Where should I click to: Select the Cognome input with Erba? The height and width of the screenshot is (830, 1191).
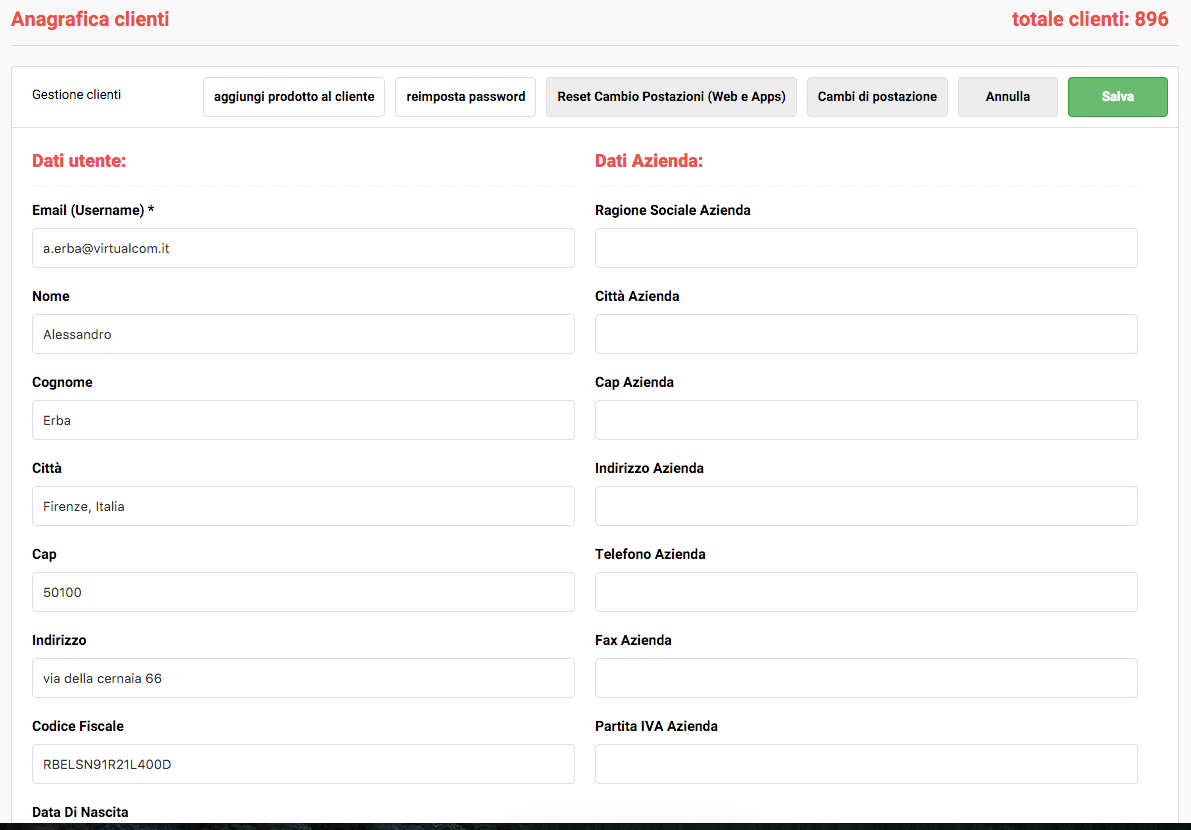click(x=303, y=420)
